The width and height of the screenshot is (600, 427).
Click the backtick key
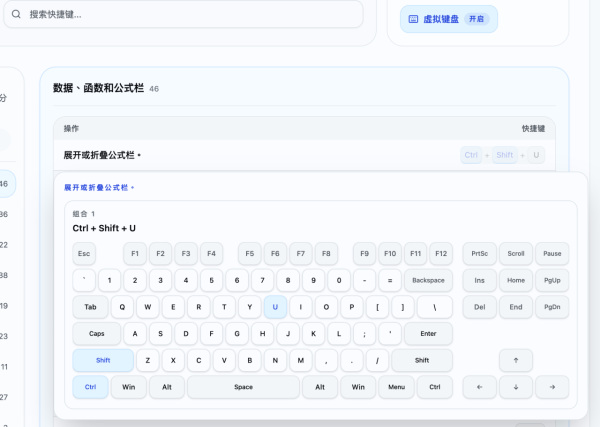[x=84, y=280]
